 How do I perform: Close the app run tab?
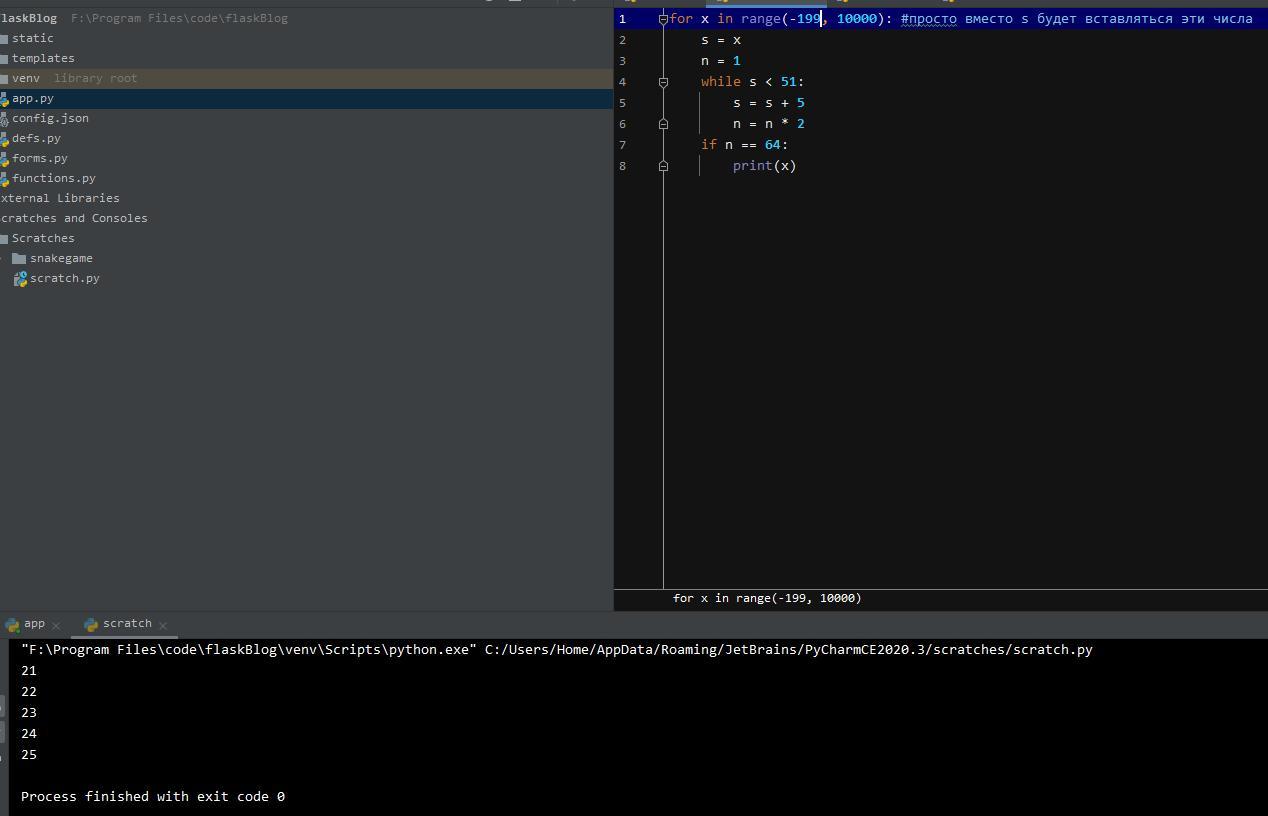pyautogui.click(x=56, y=625)
